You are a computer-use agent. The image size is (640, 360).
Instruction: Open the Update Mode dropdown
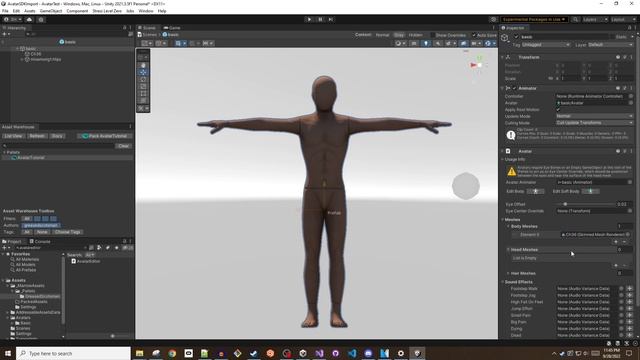(595, 116)
